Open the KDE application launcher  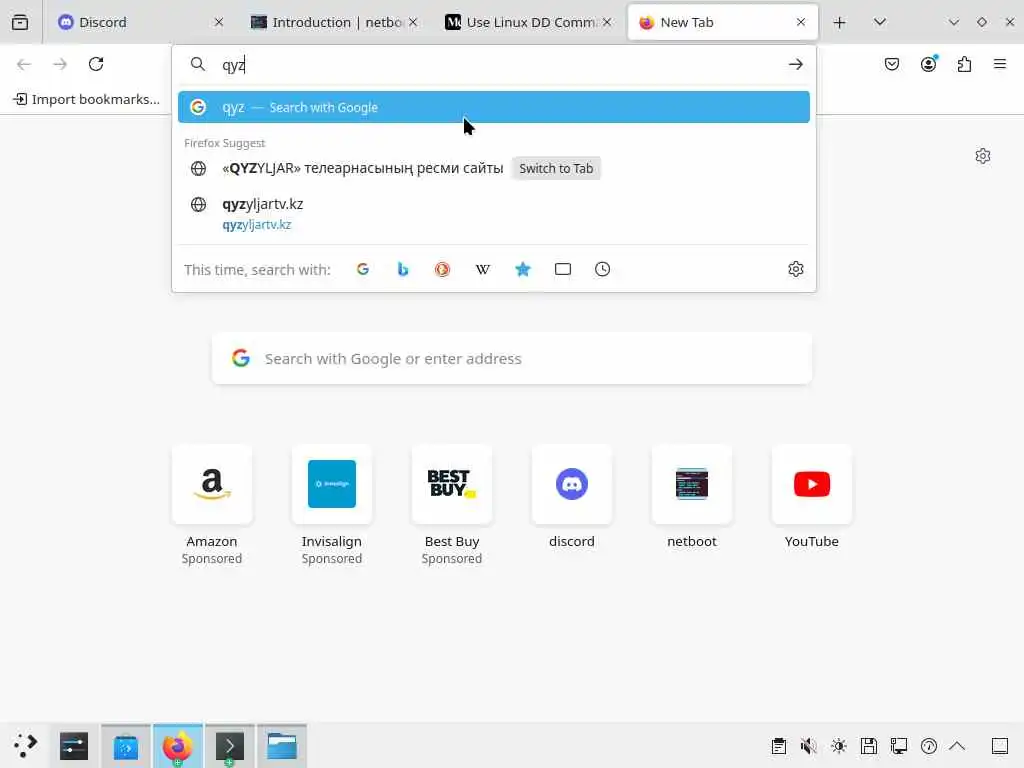tap(25, 746)
